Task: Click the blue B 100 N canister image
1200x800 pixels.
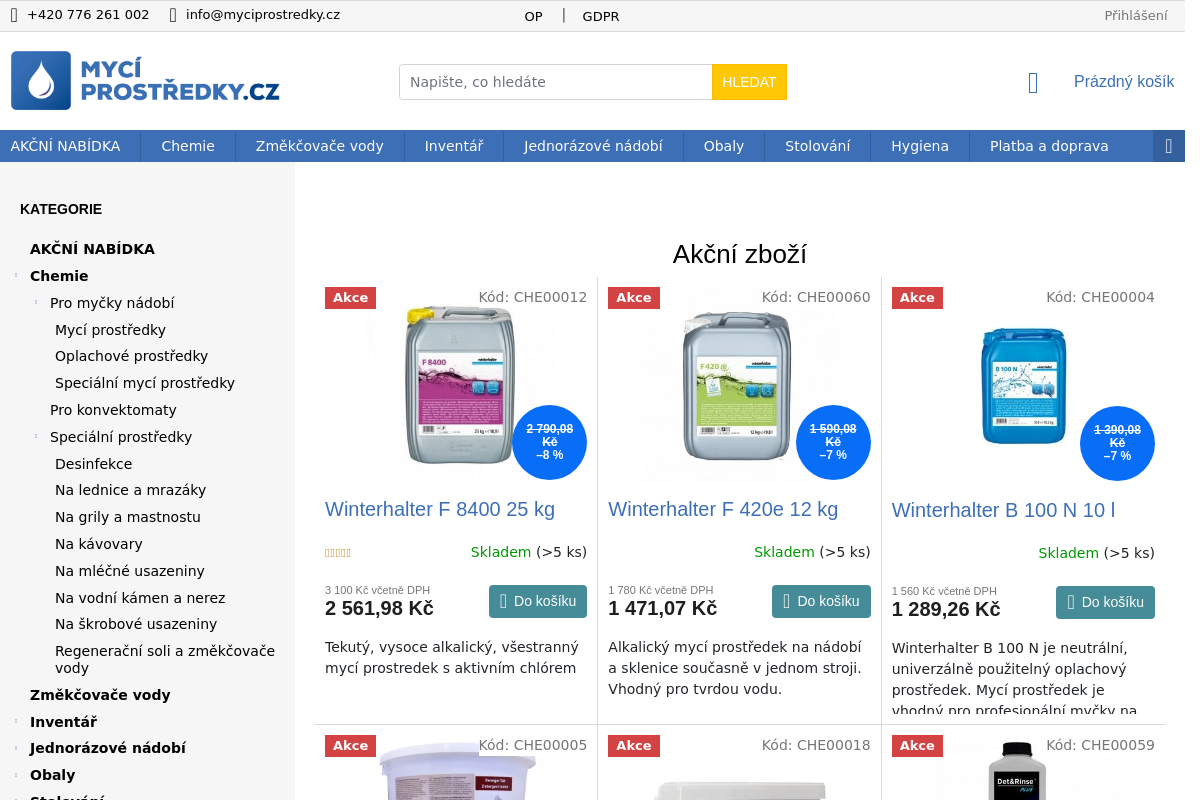Action: [1023, 385]
